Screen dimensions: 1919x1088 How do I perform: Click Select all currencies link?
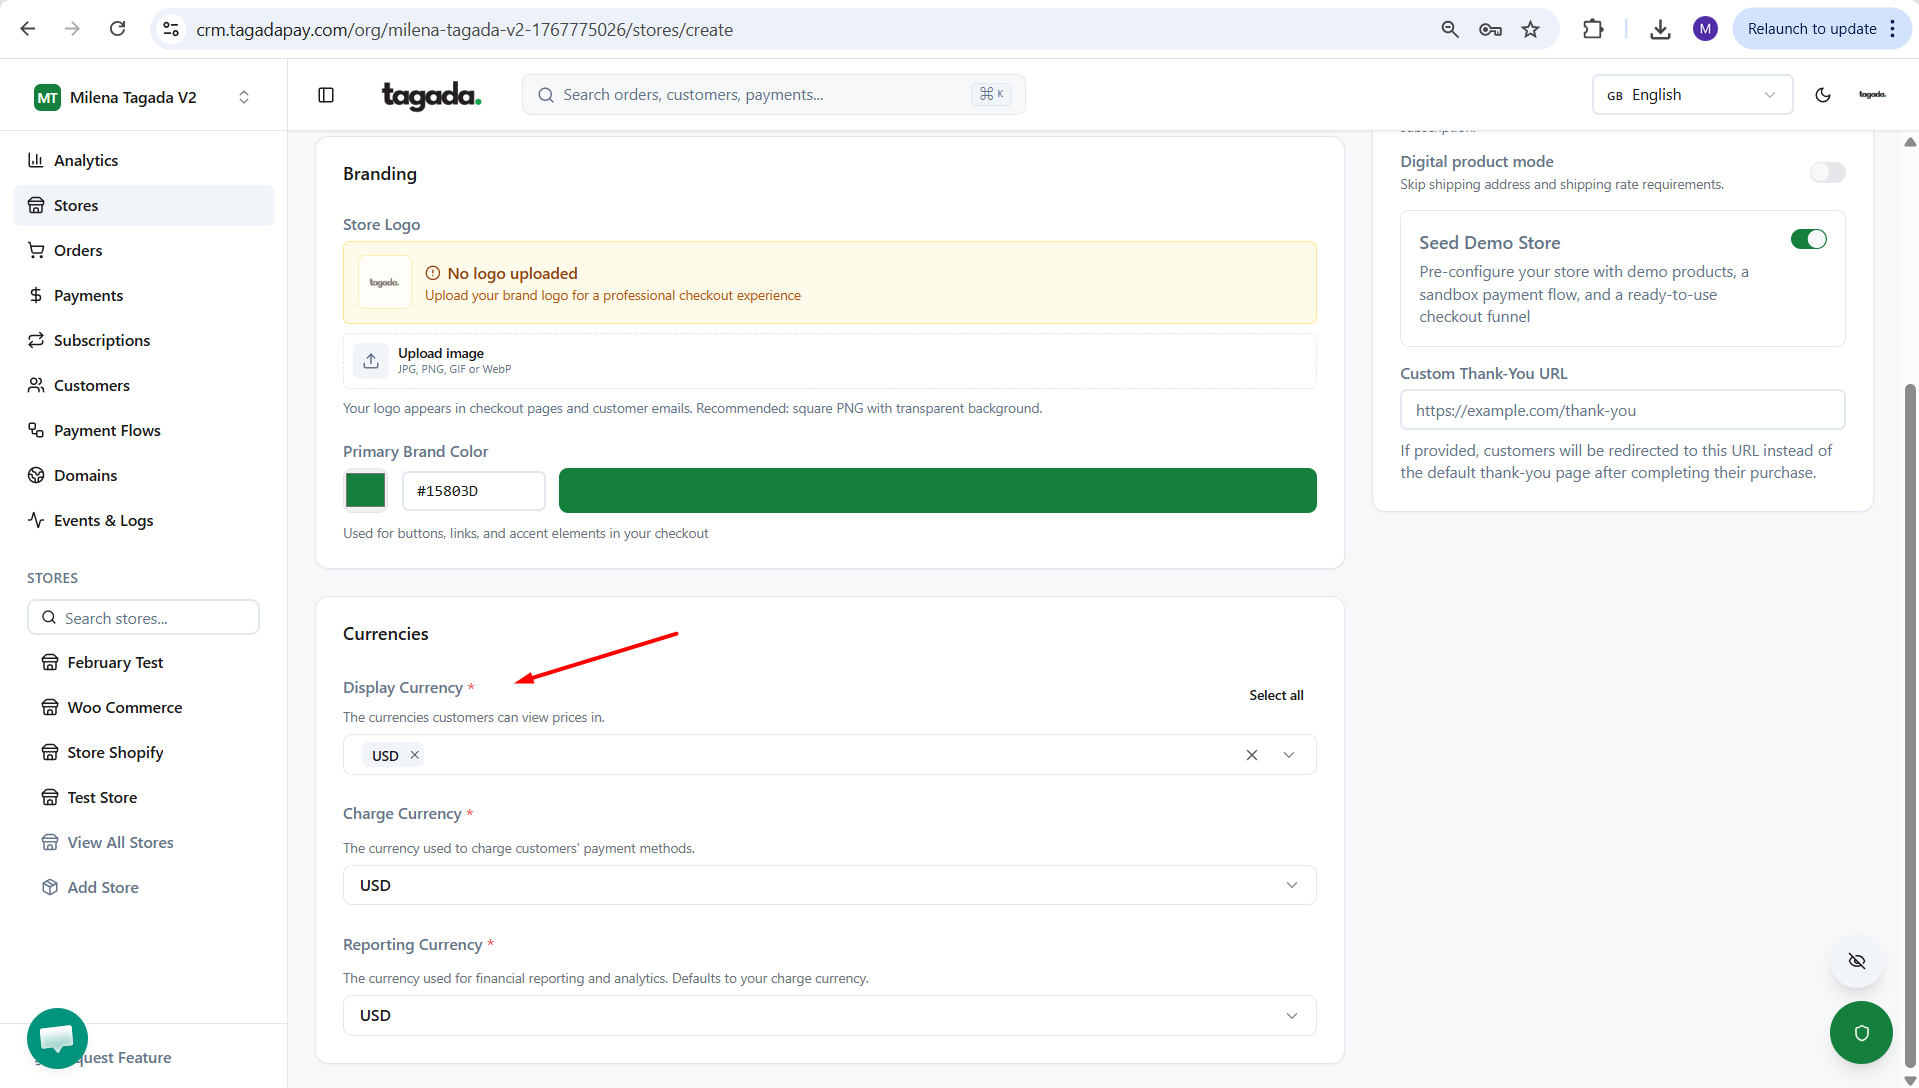(x=1276, y=695)
